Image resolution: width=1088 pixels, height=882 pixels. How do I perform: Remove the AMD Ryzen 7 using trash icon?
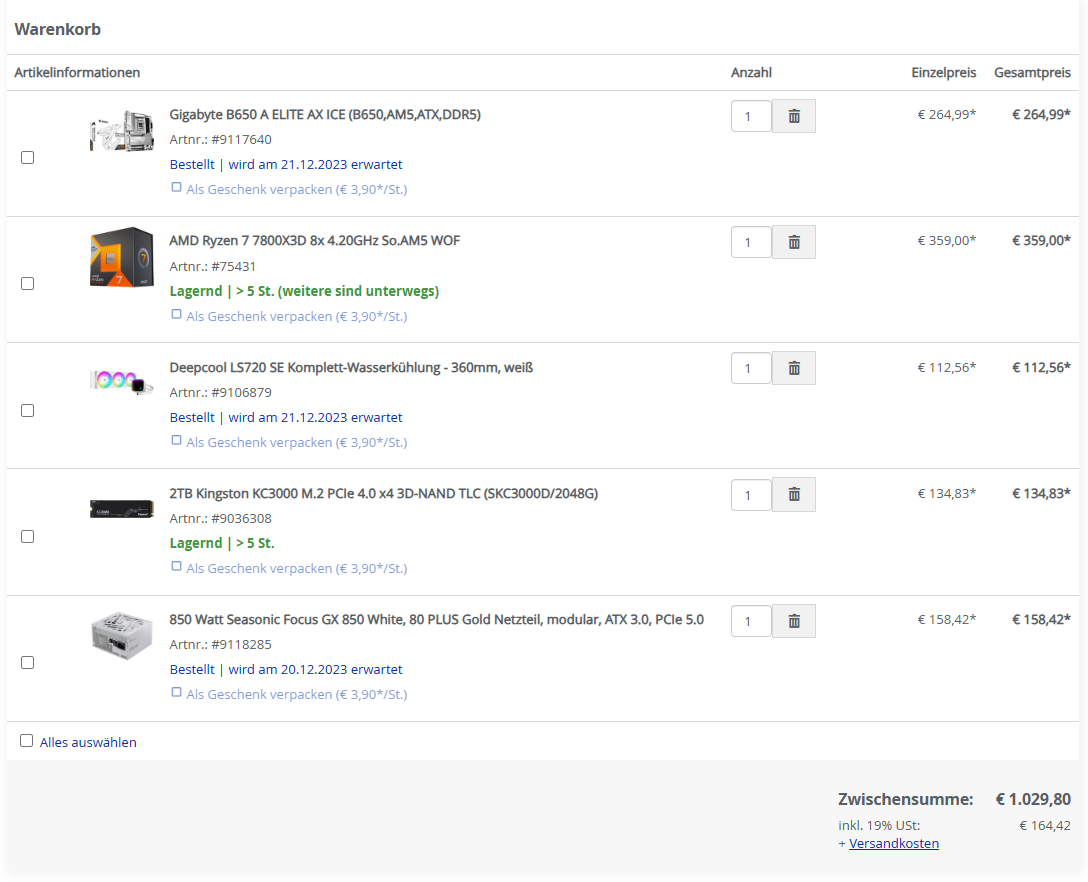click(793, 241)
